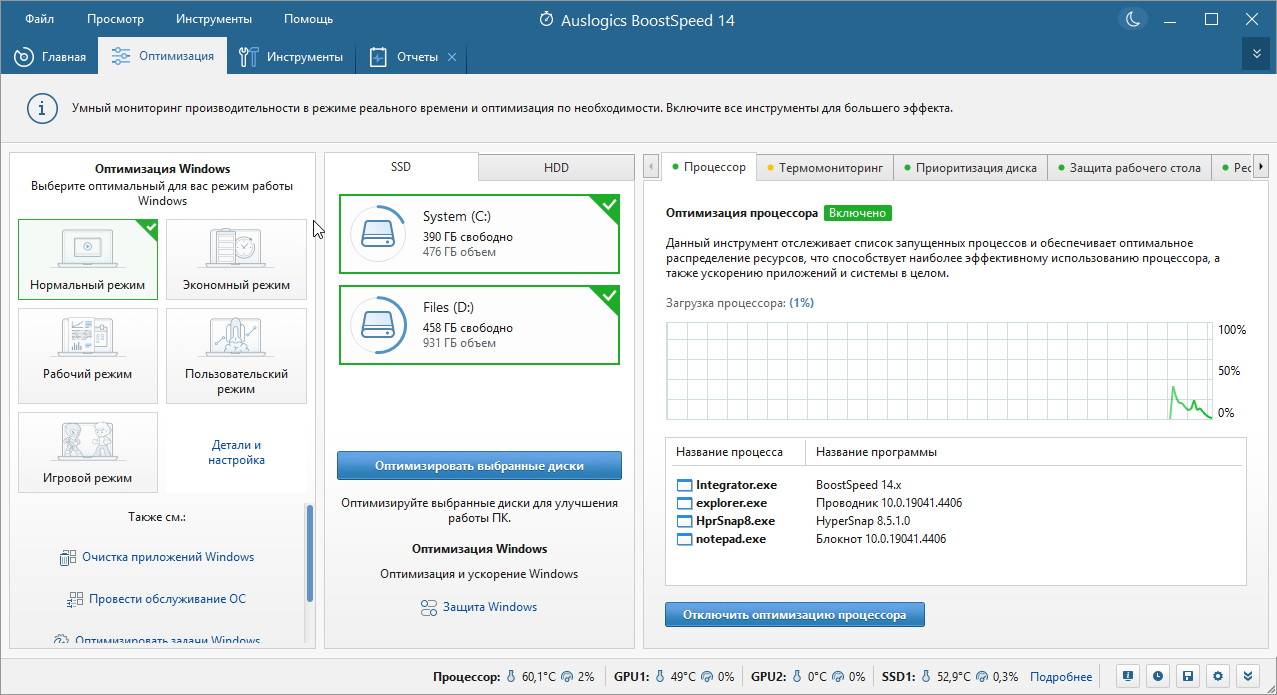Switch to the HDD tab
Image resolution: width=1277 pixels, height=695 pixels.
pos(556,168)
